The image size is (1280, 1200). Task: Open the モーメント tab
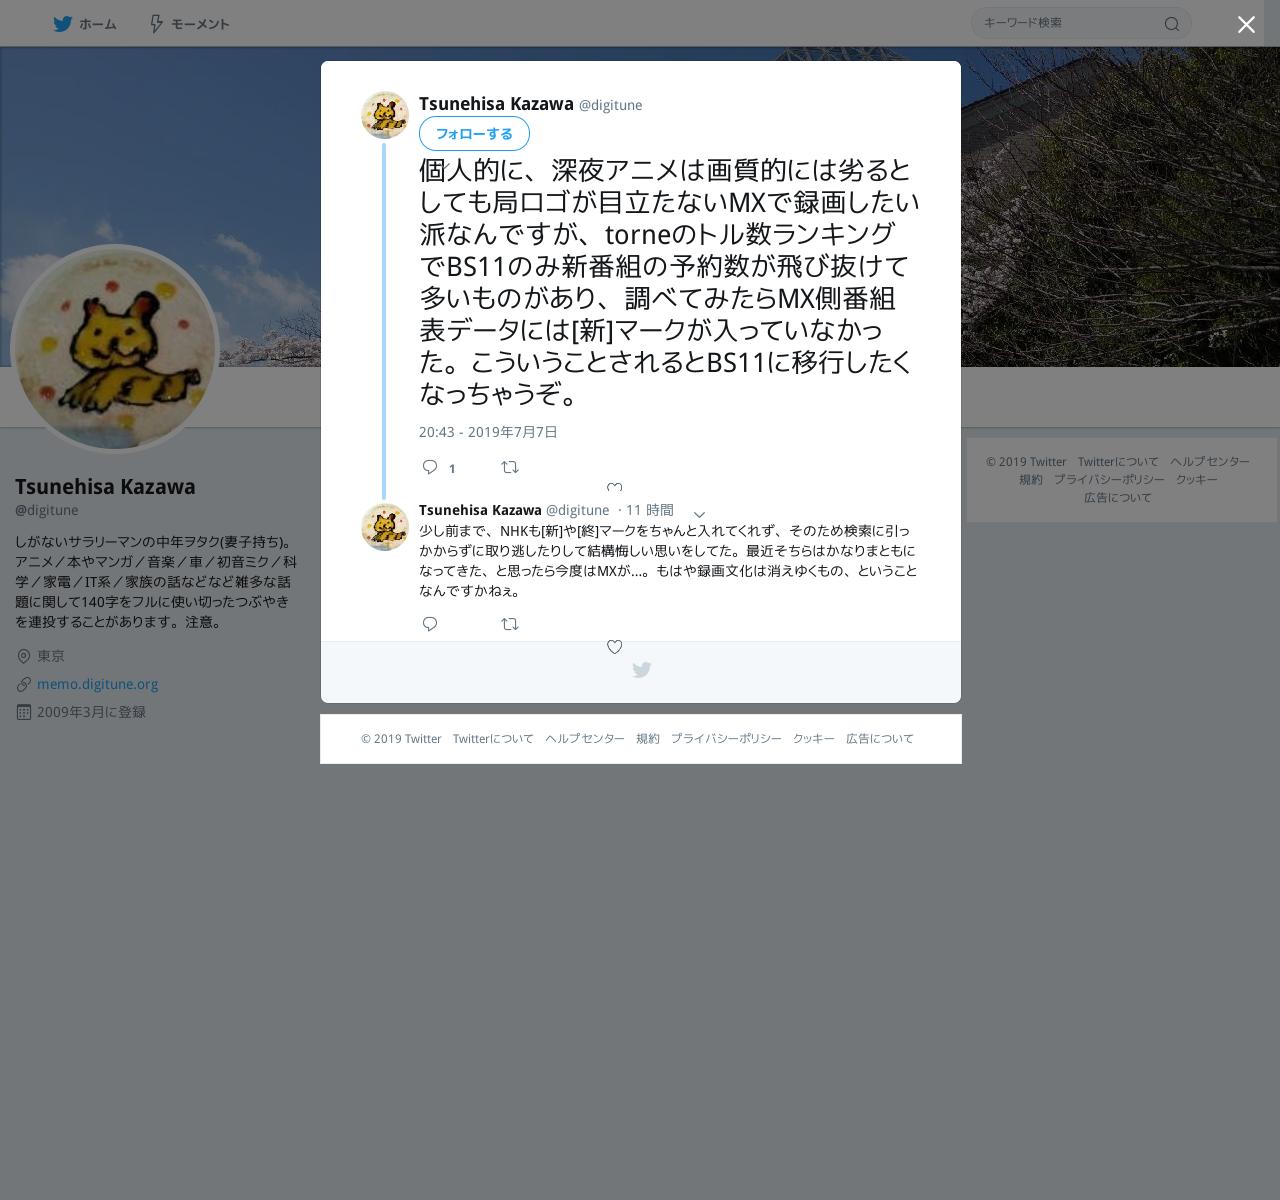[189, 24]
